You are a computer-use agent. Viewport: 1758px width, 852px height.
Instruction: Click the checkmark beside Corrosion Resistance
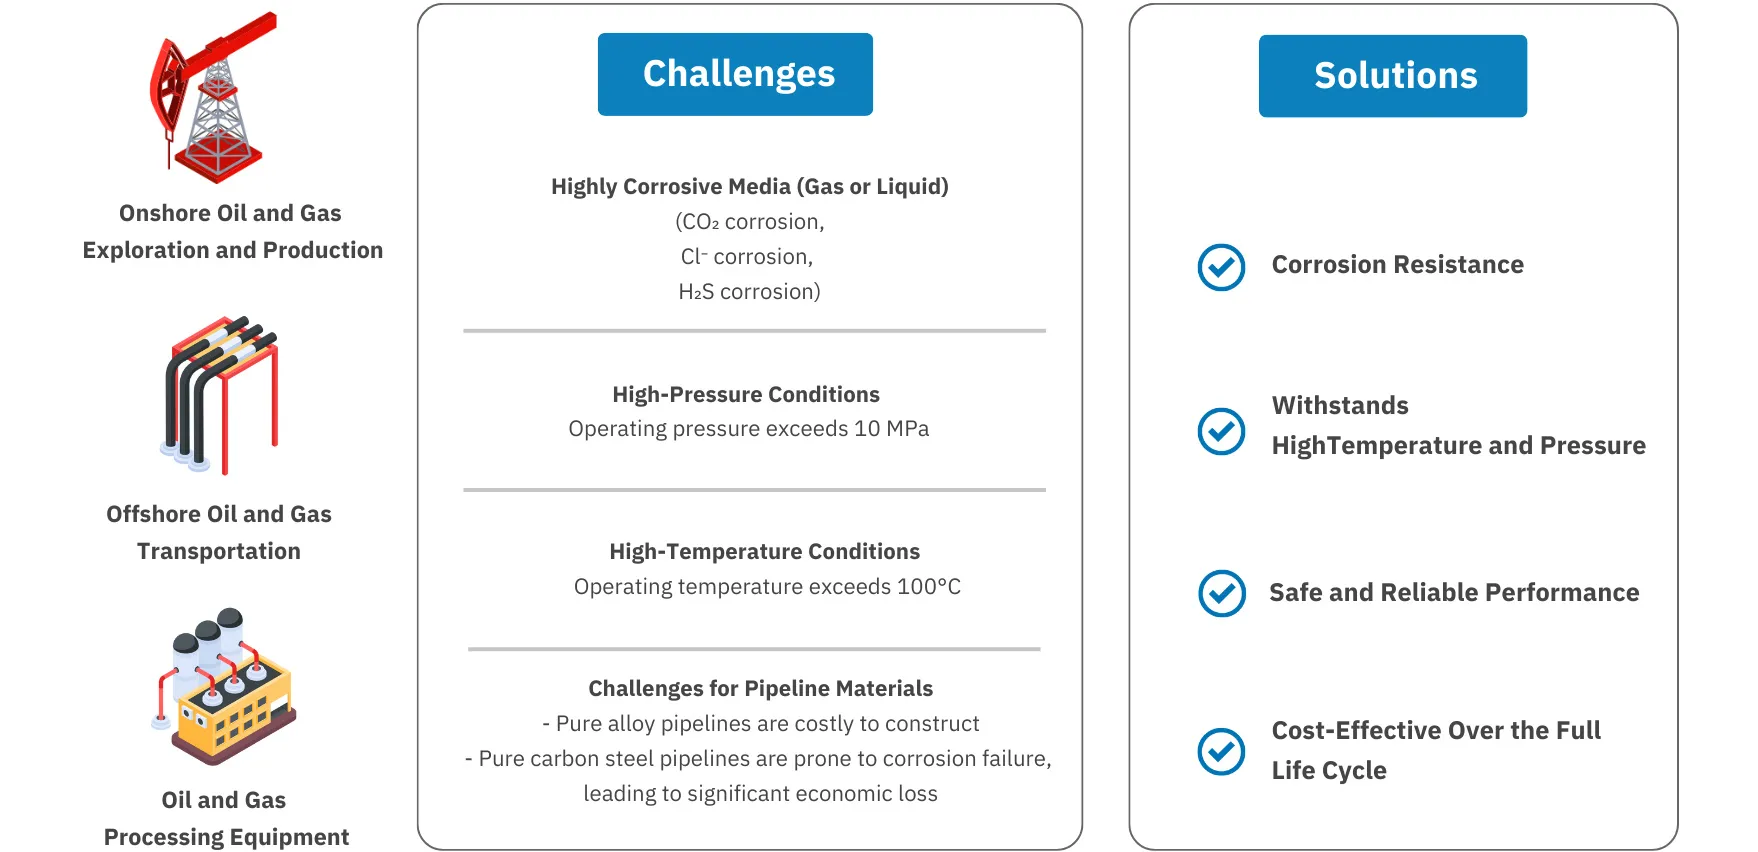click(x=1221, y=267)
